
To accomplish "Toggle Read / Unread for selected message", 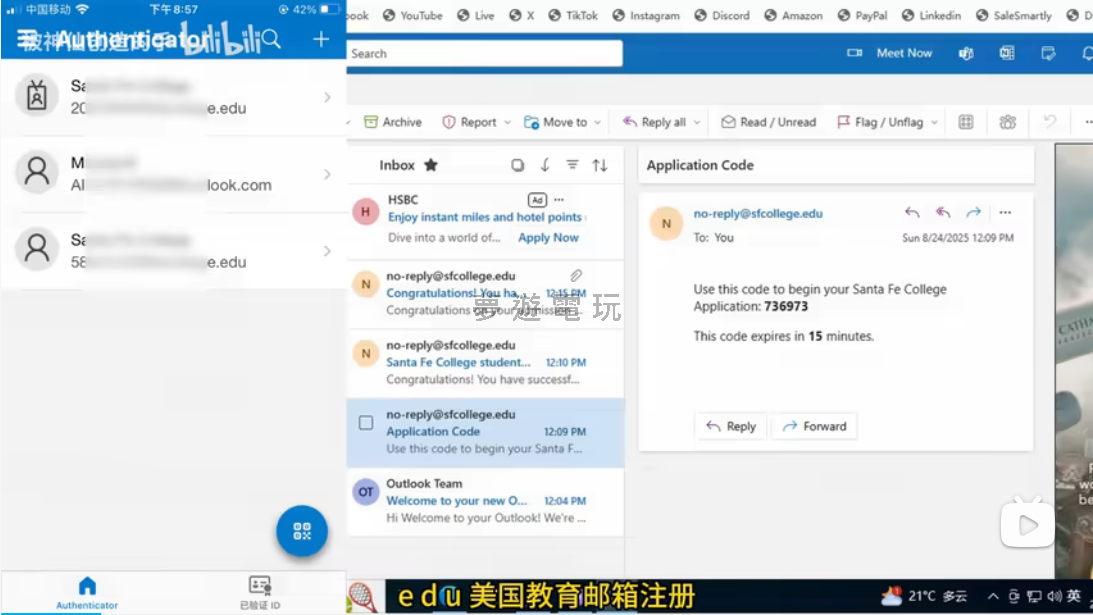I will click(x=768, y=122).
